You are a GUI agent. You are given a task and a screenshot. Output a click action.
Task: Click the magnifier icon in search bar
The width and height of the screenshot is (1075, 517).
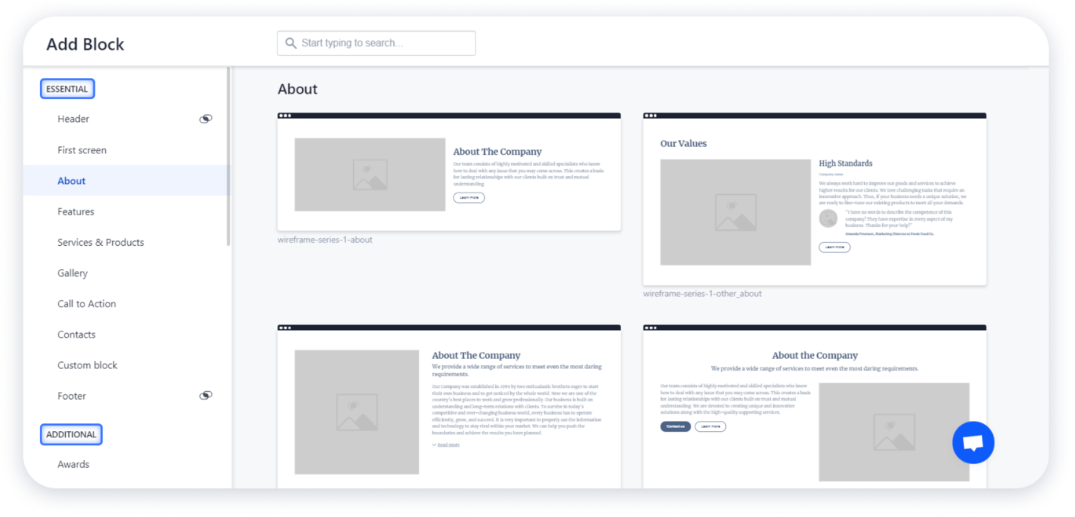291,43
